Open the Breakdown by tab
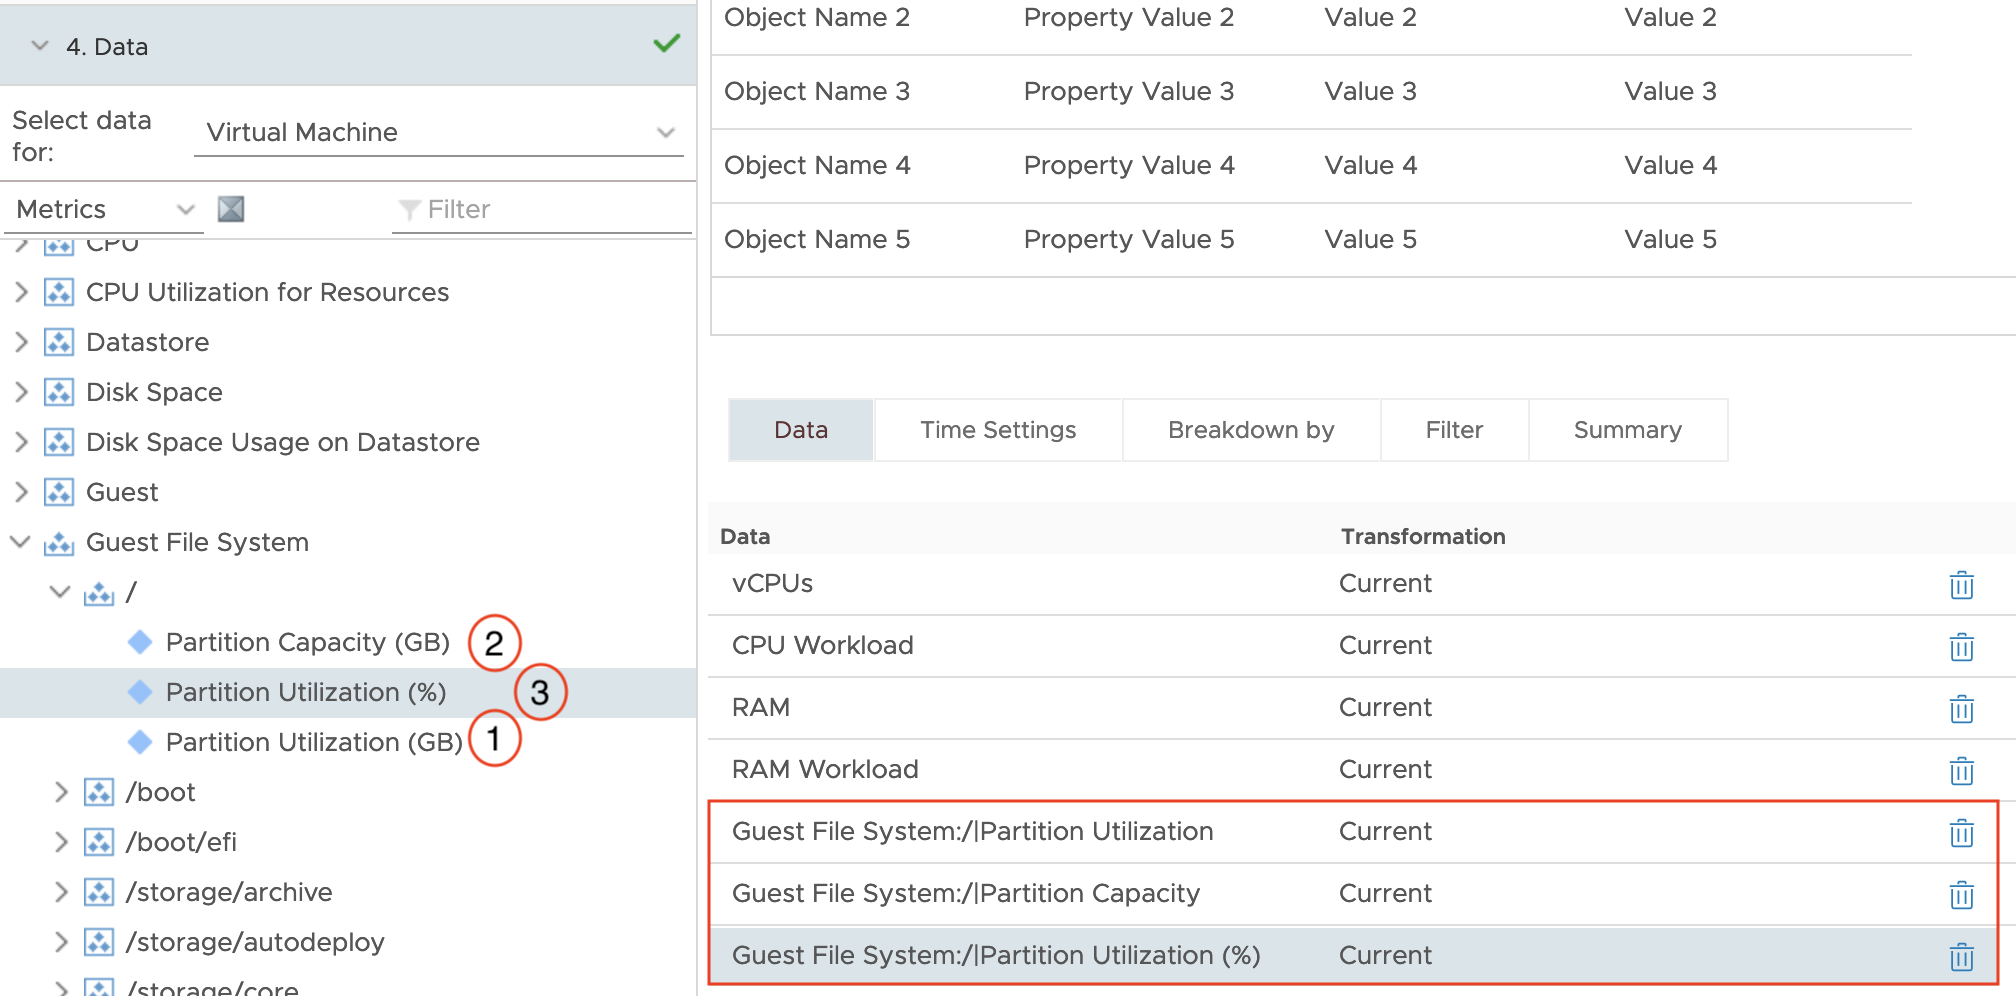This screenshot has height=996, width=2016. click(x=1251, y=430)
